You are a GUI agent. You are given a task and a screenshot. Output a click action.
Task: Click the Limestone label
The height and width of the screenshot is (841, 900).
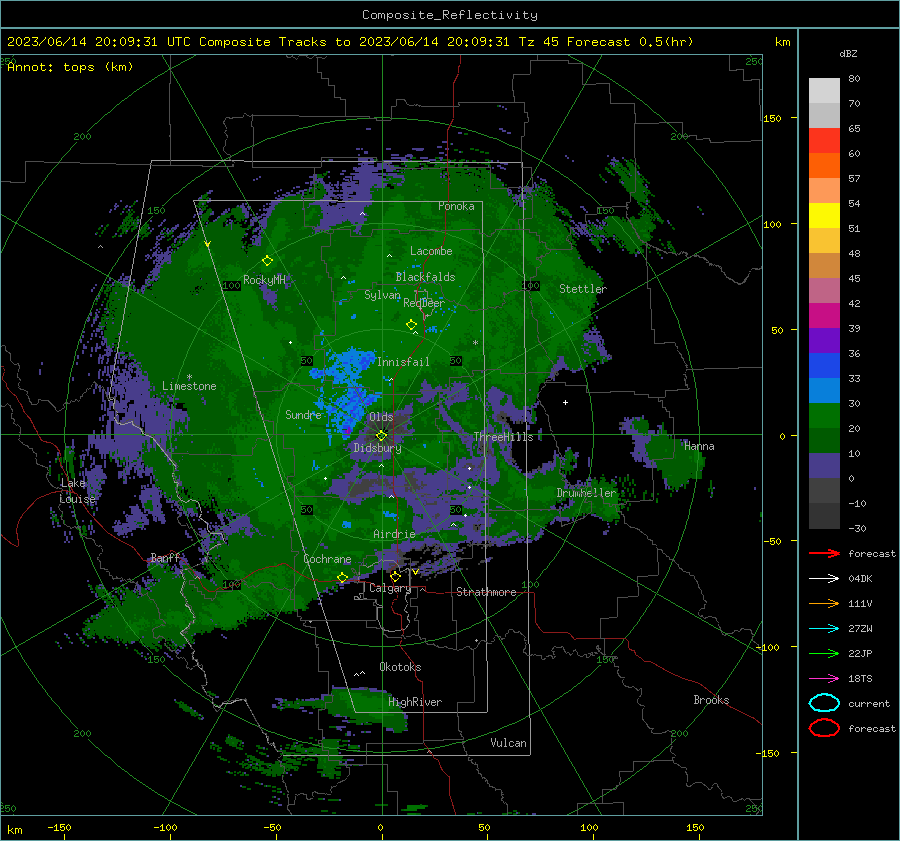tap(189, 386)
